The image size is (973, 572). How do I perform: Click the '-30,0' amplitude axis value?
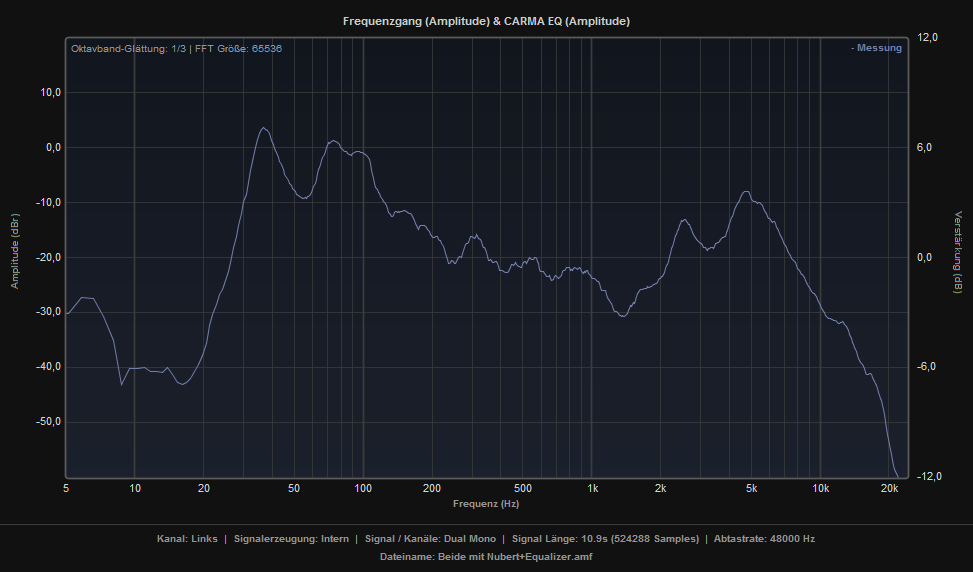pyautogui.click(x=48, y=312)
